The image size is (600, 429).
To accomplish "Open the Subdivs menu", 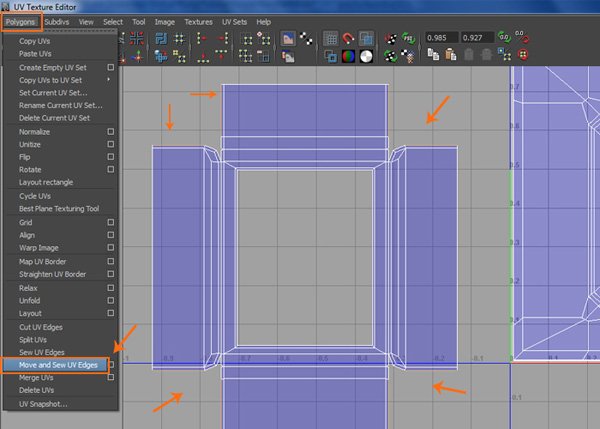I will [57, 22].
